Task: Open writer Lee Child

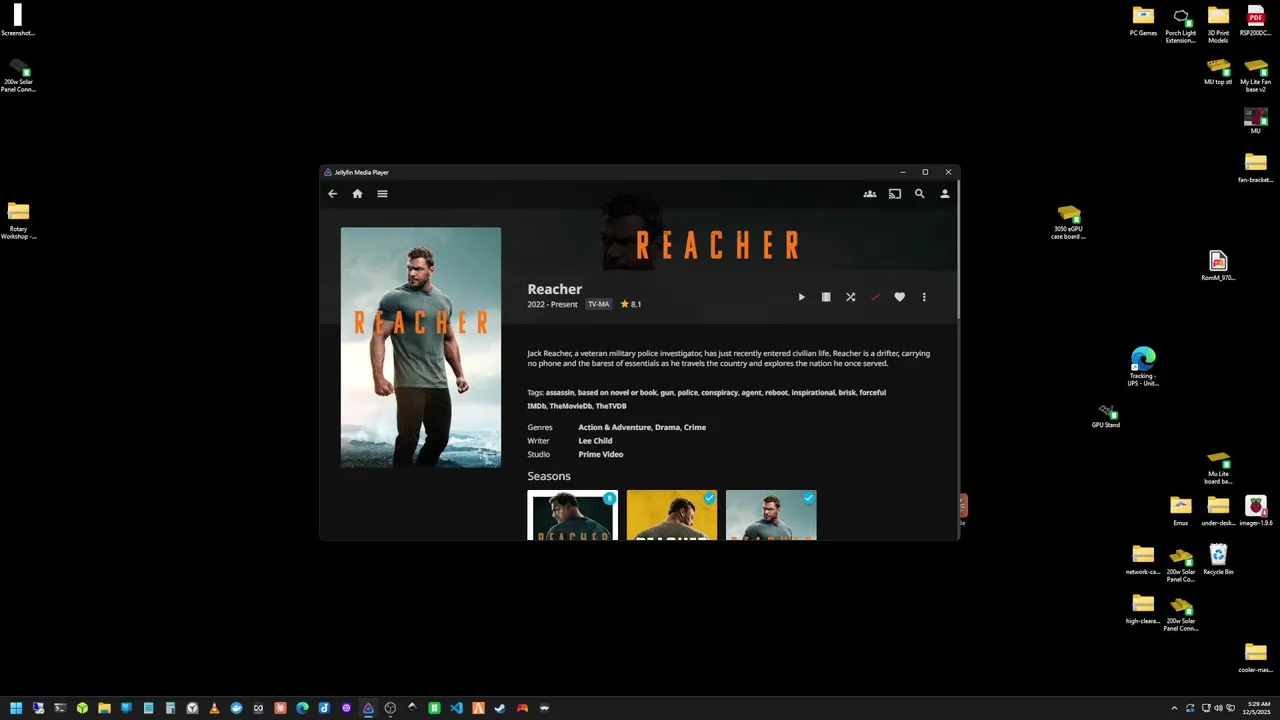Action: click(595, 441)
